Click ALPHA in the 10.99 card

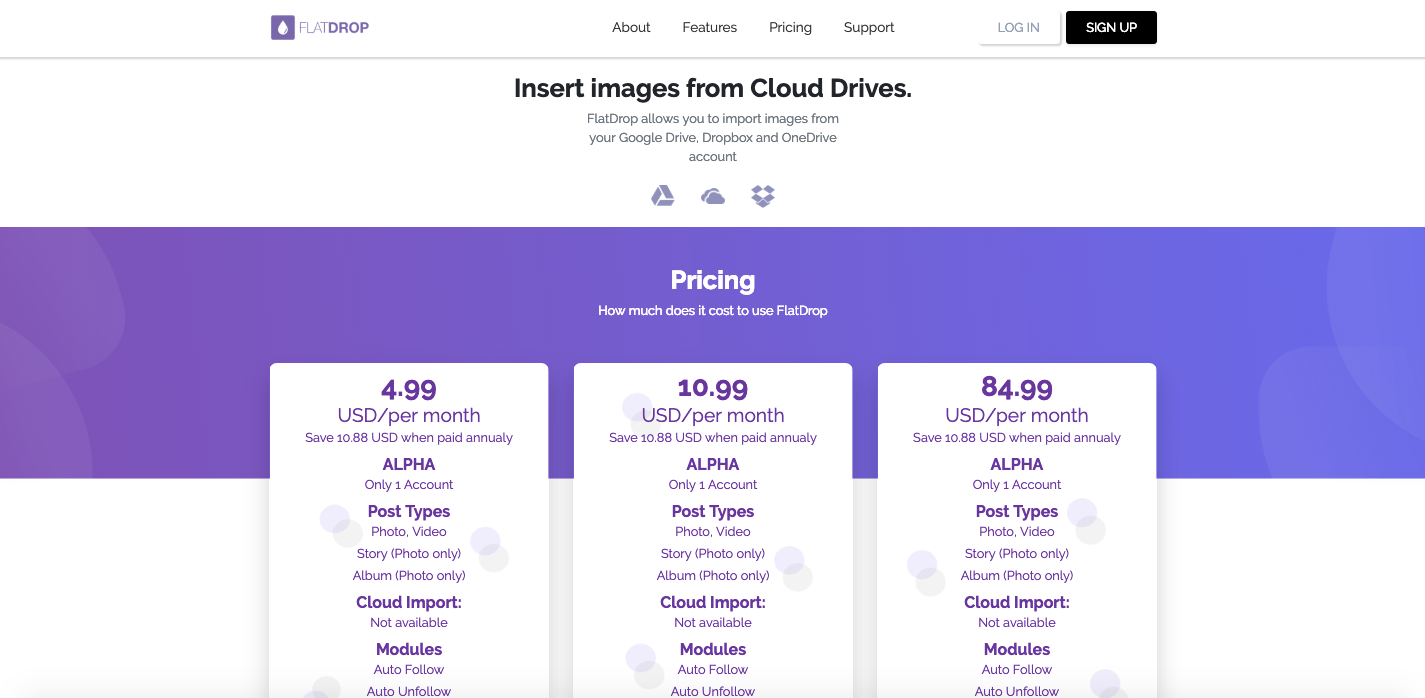click(713, 464)
